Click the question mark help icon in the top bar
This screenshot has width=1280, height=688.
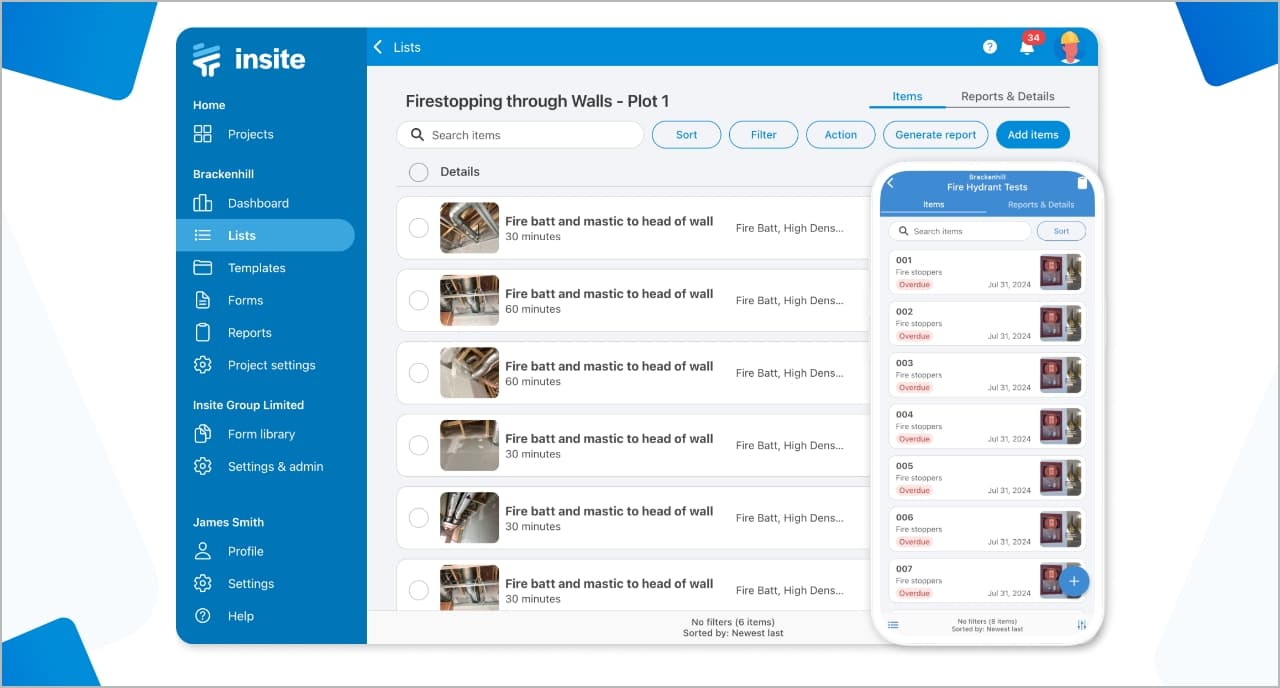coord(990,47)
